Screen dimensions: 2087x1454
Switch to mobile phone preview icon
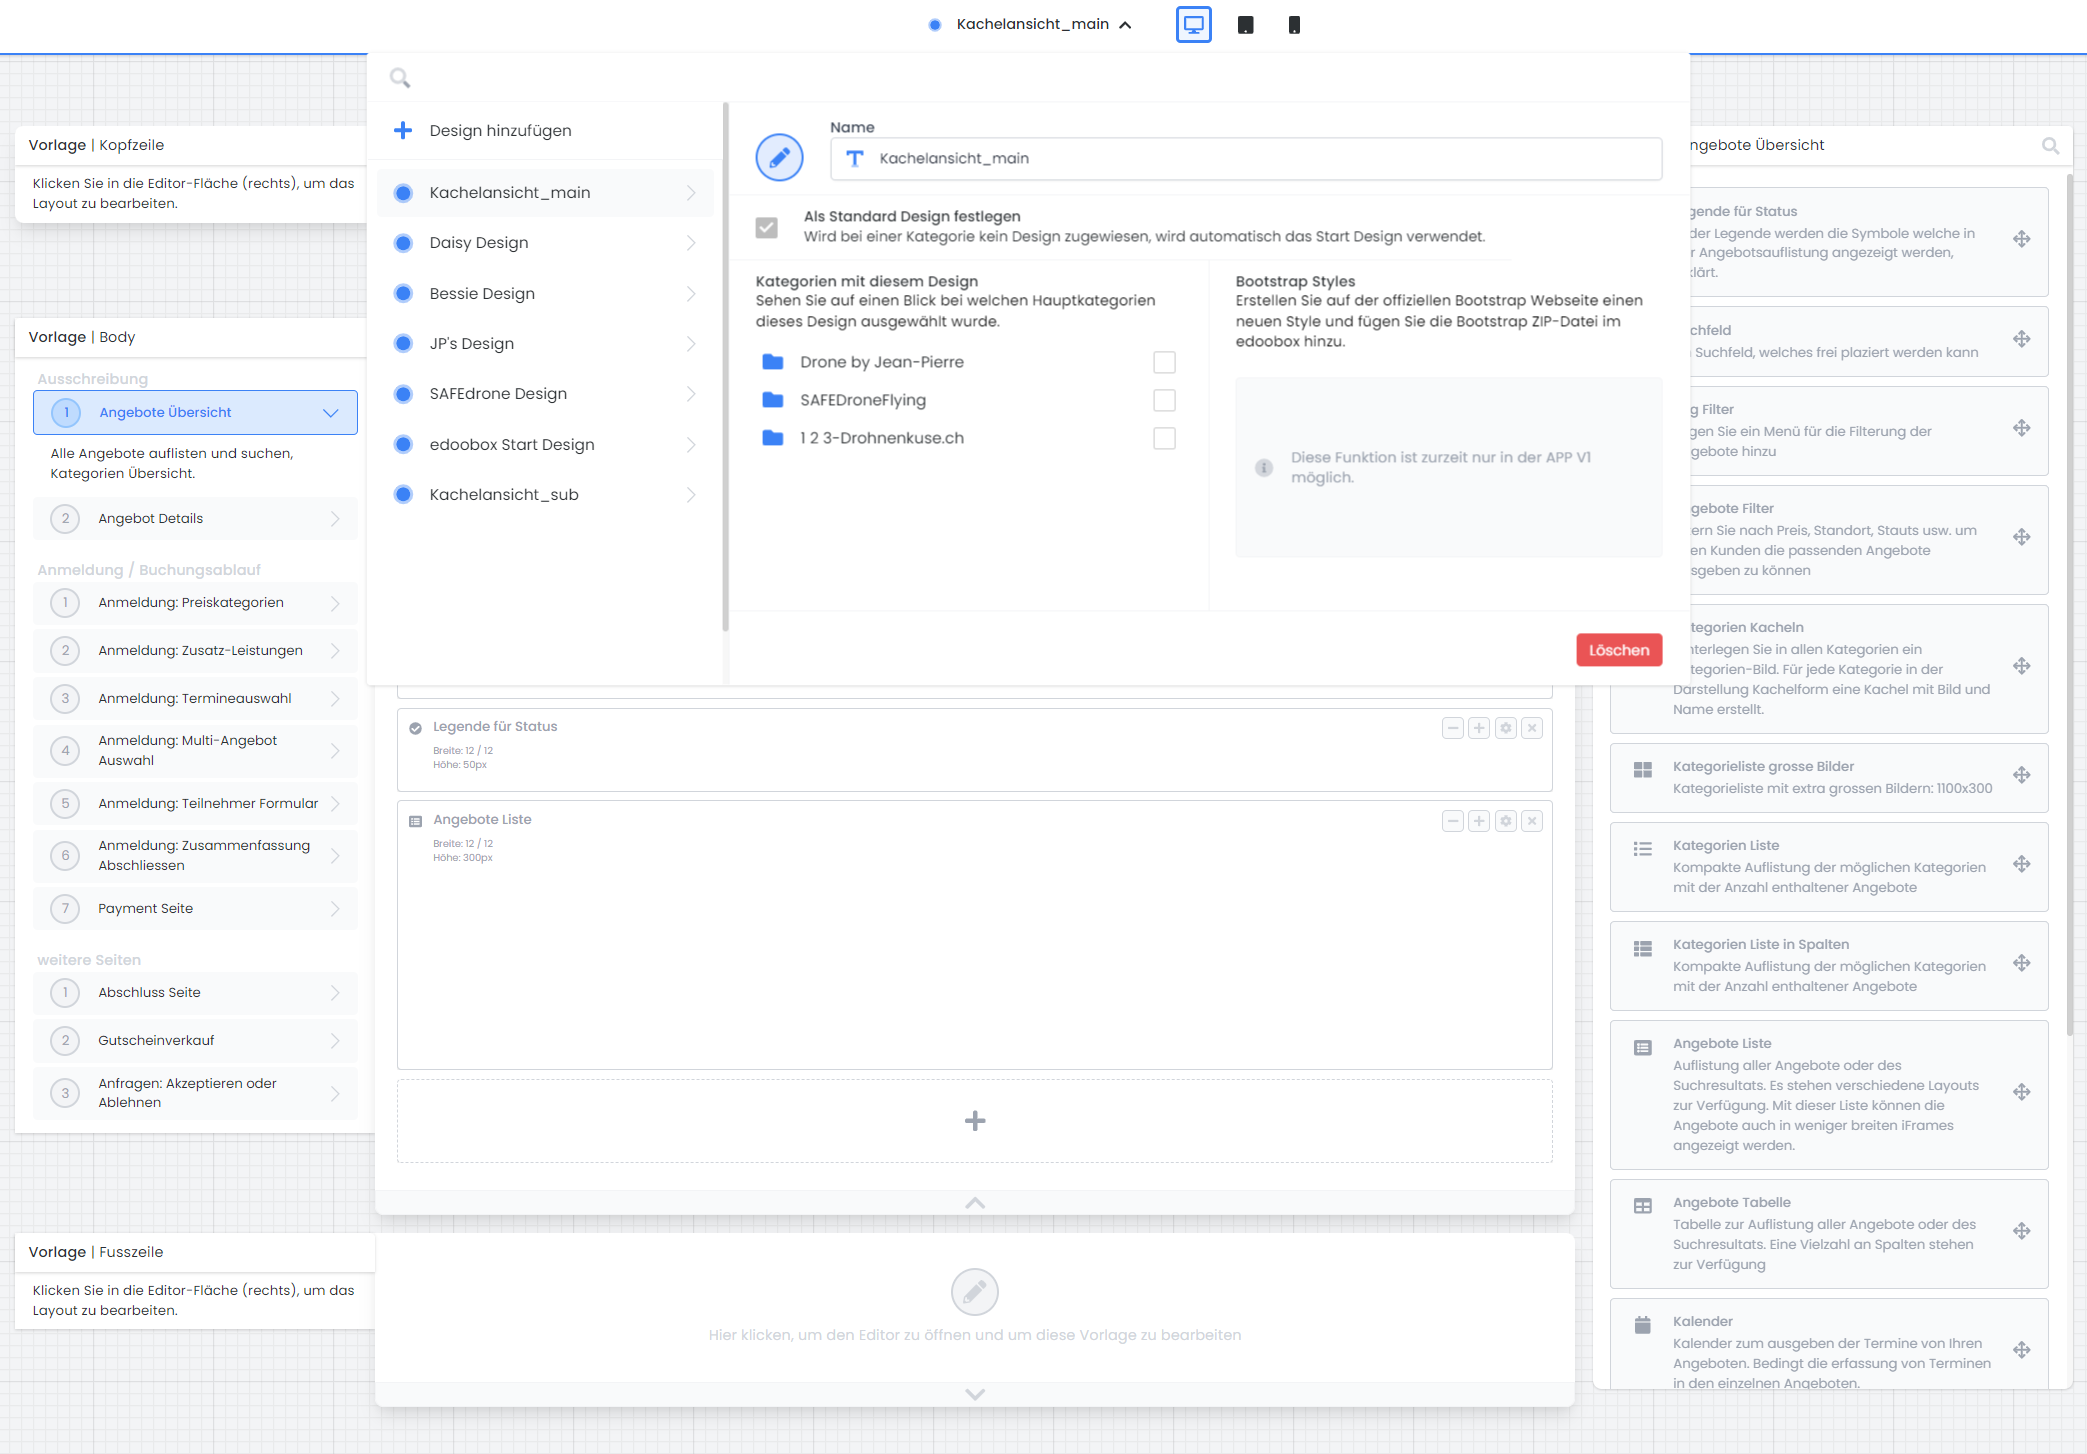tap(1293, 25)
